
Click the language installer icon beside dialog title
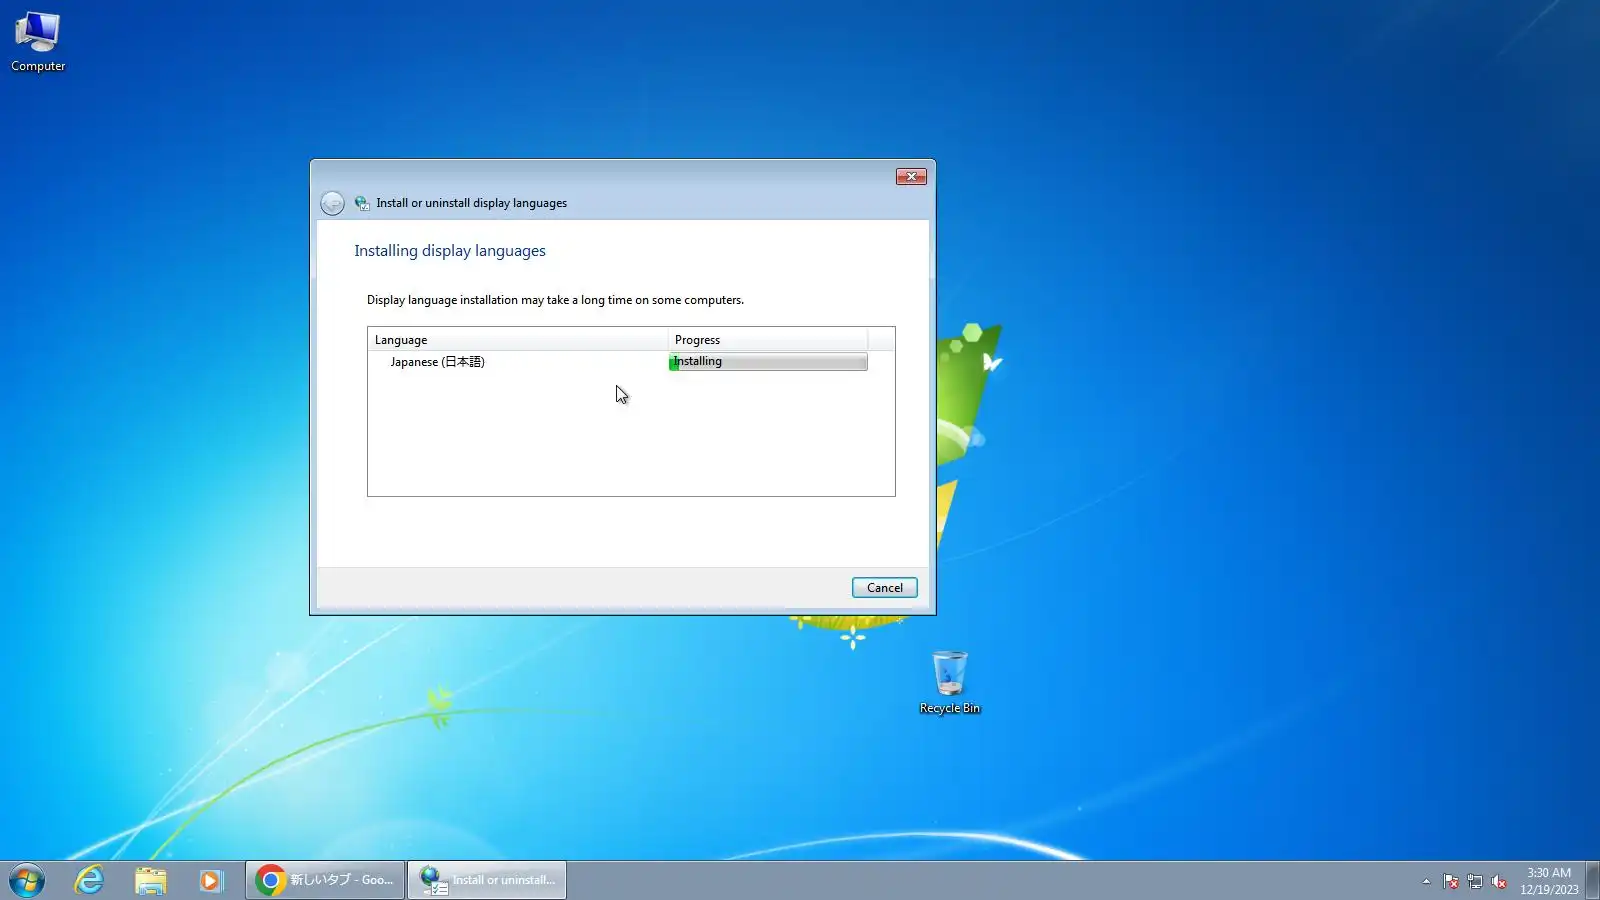click(362, 203)
